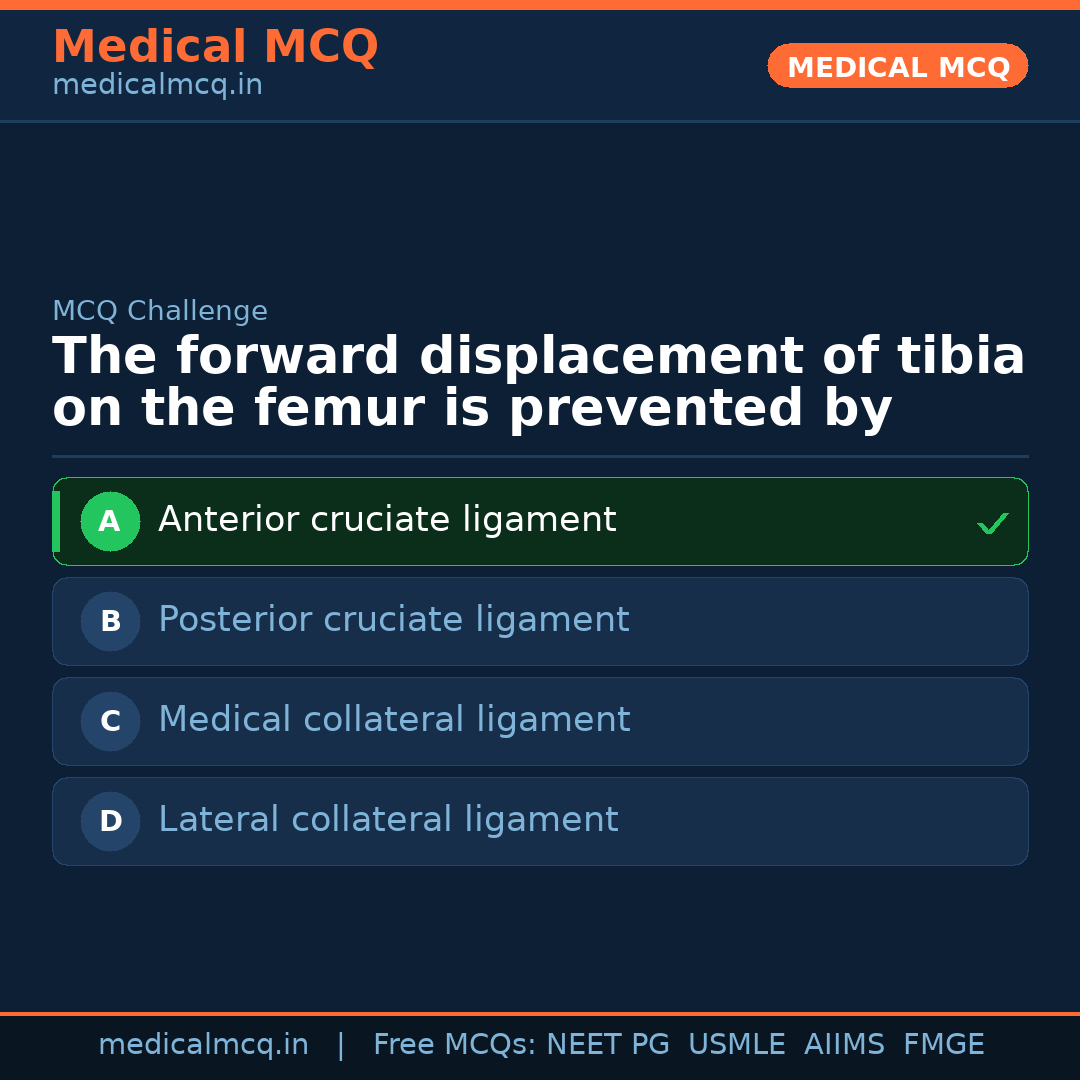Click the circled letter D badge
This screenshot has height=1080, width=1080.
(110, 821)
